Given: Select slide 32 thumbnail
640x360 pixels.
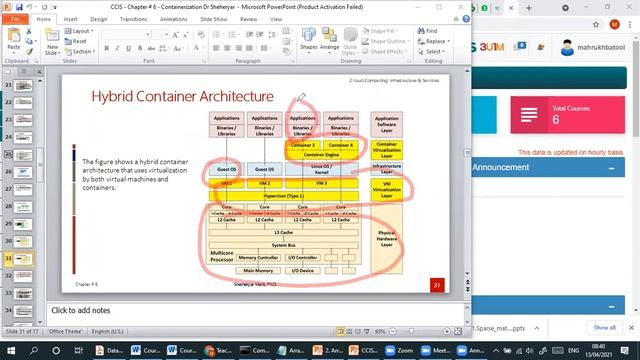Looking at the screenshot, I should click(23, 276).
